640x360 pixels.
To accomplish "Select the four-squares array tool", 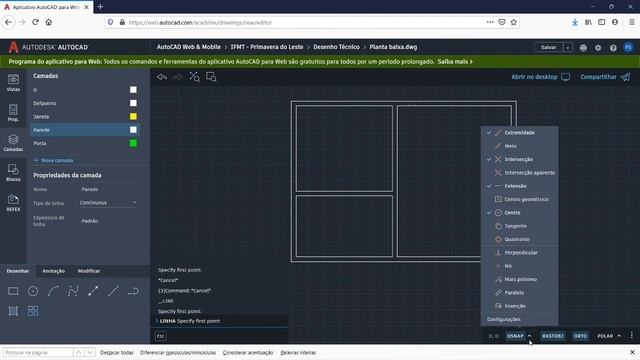I will click(x=33, y=311).
